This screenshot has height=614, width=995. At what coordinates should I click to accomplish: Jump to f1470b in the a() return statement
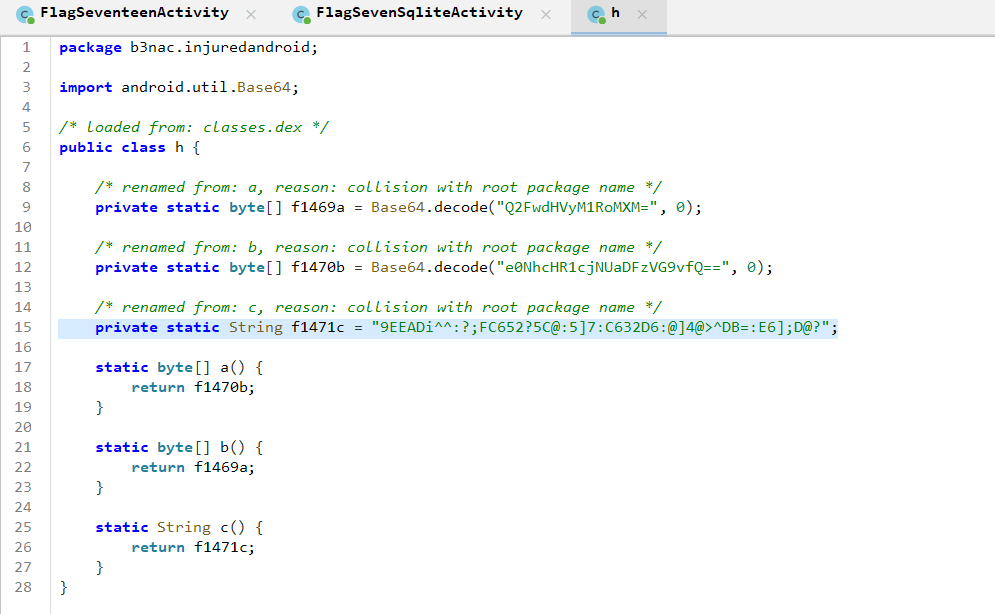224,387
